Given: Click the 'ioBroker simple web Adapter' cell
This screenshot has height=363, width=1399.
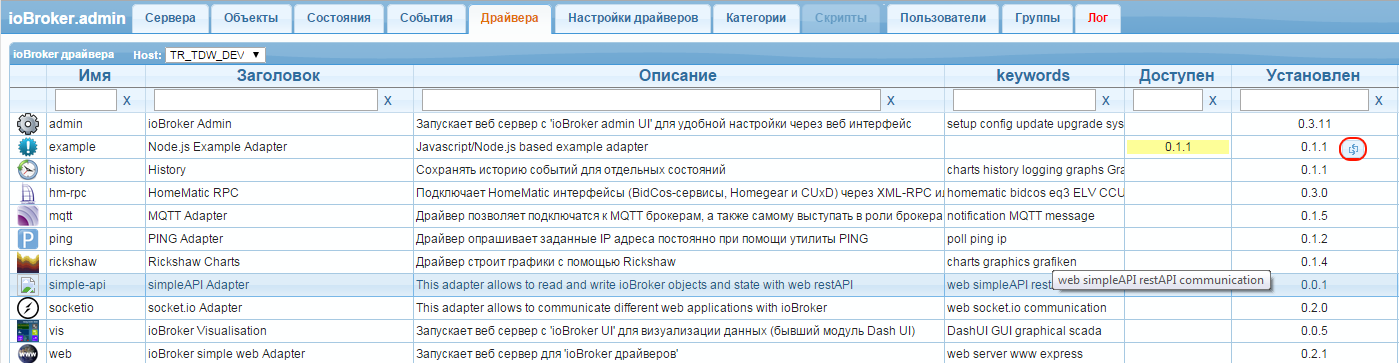Looking at the screenshot, I should 278,353.
